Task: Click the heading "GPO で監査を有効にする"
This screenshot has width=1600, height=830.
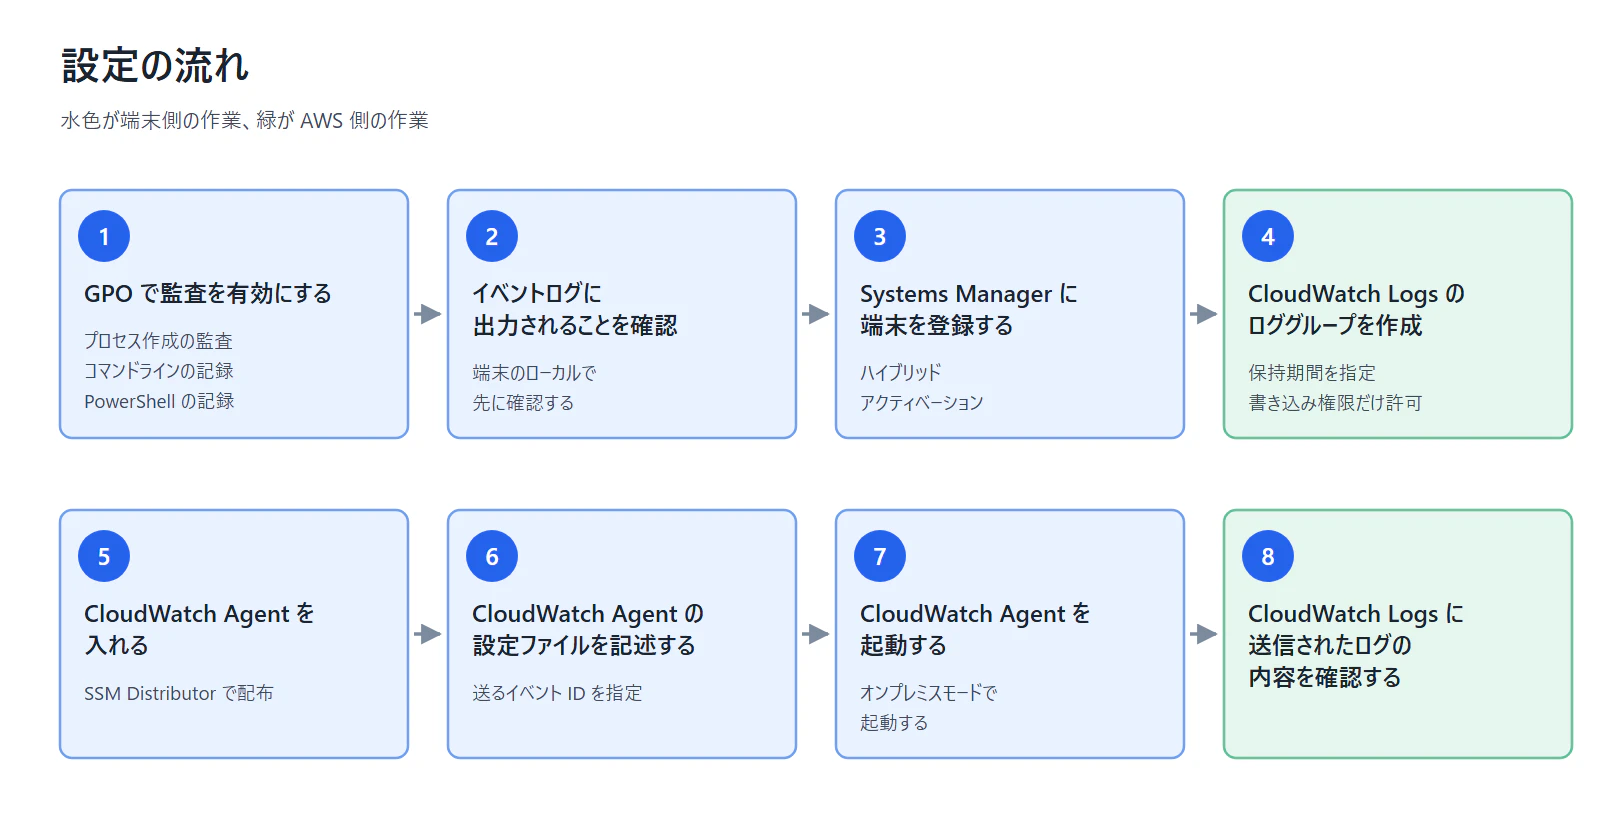Action: 208,293
